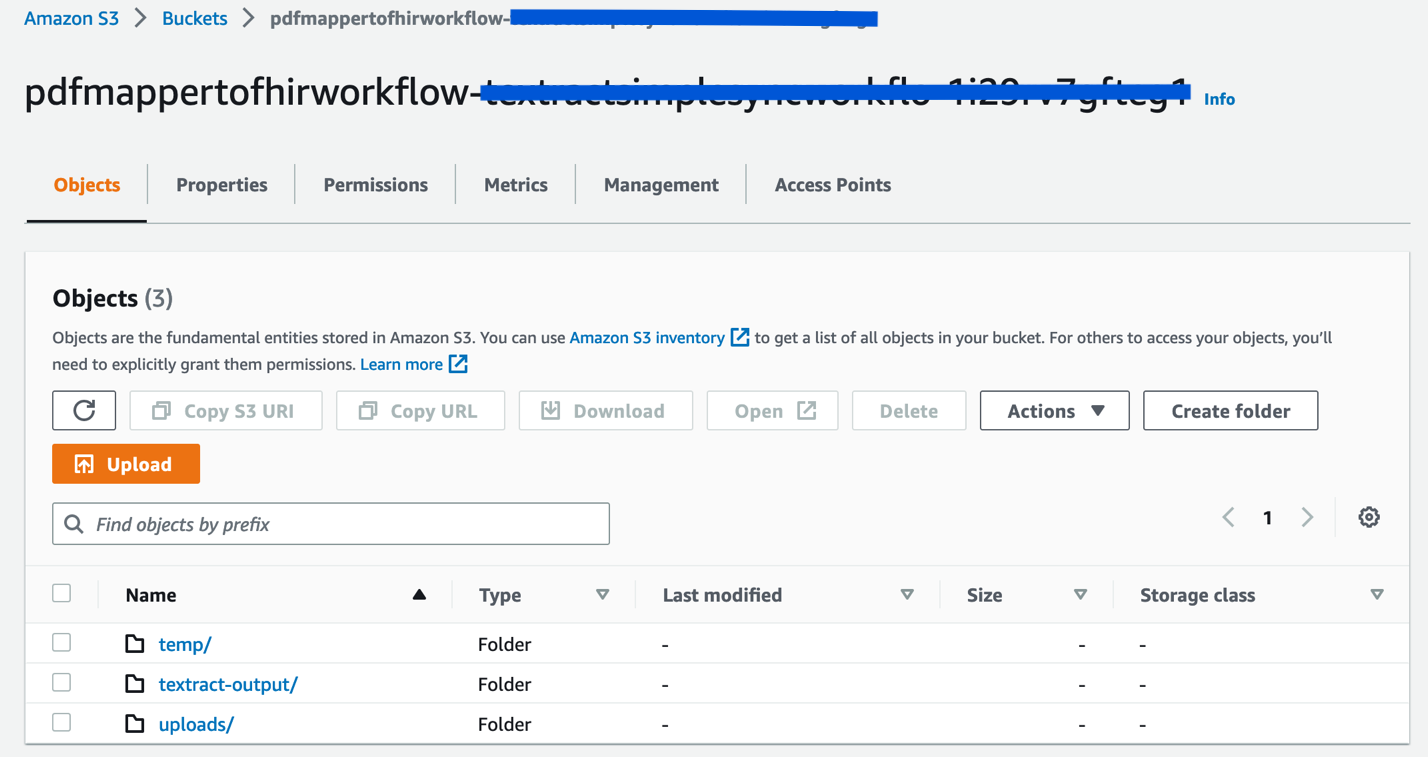Click the Folder type cell for temp/
1428x757 pixels.
click(x=505, y=644)
